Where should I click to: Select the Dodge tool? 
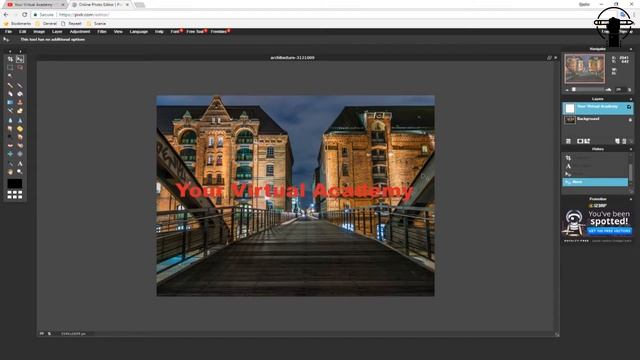click(10, 138)
